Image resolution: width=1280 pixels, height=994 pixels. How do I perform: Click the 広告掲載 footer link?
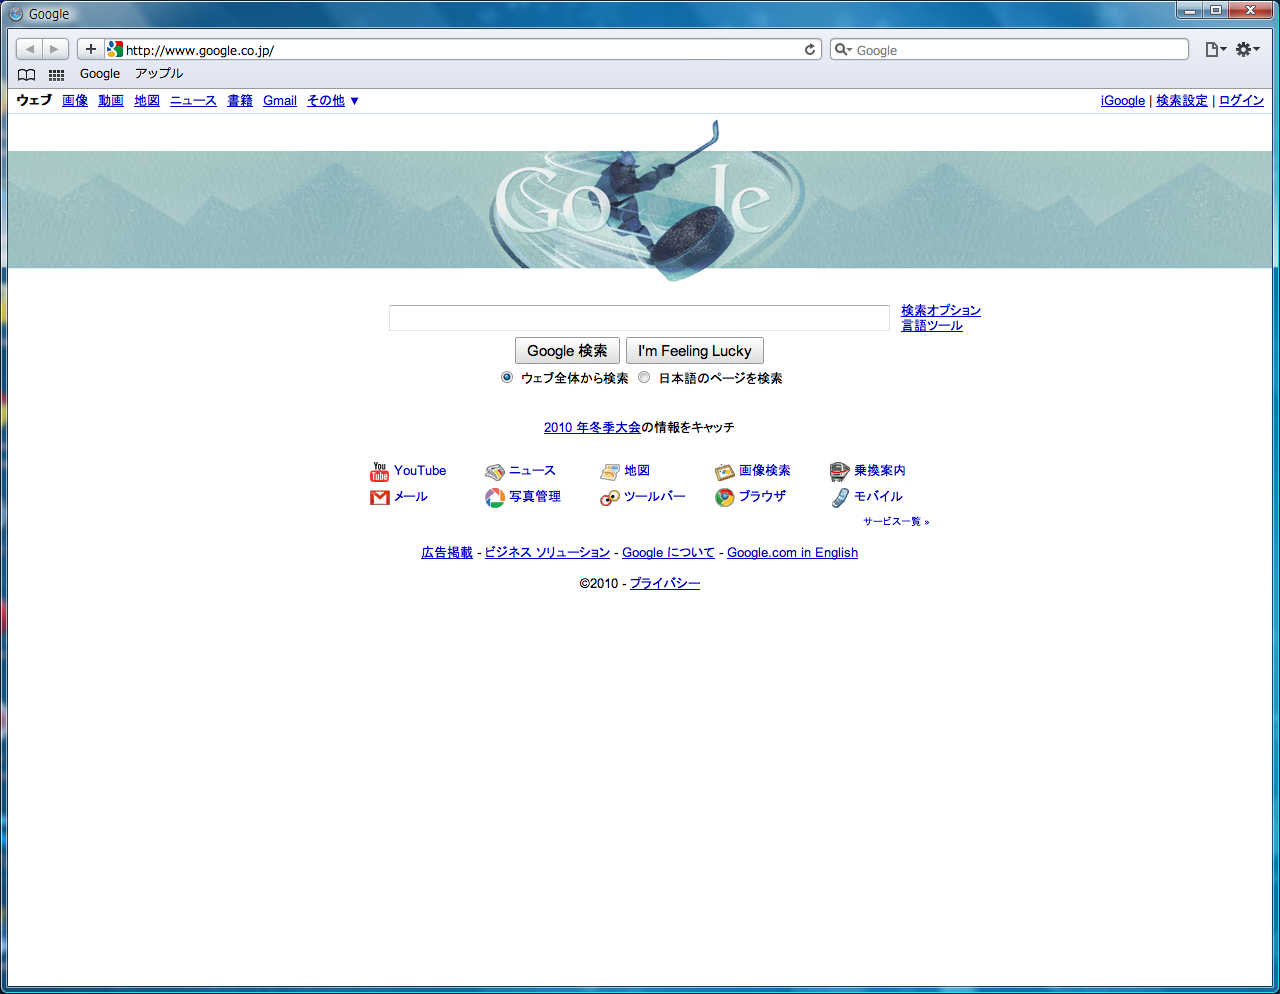(447, 553)
